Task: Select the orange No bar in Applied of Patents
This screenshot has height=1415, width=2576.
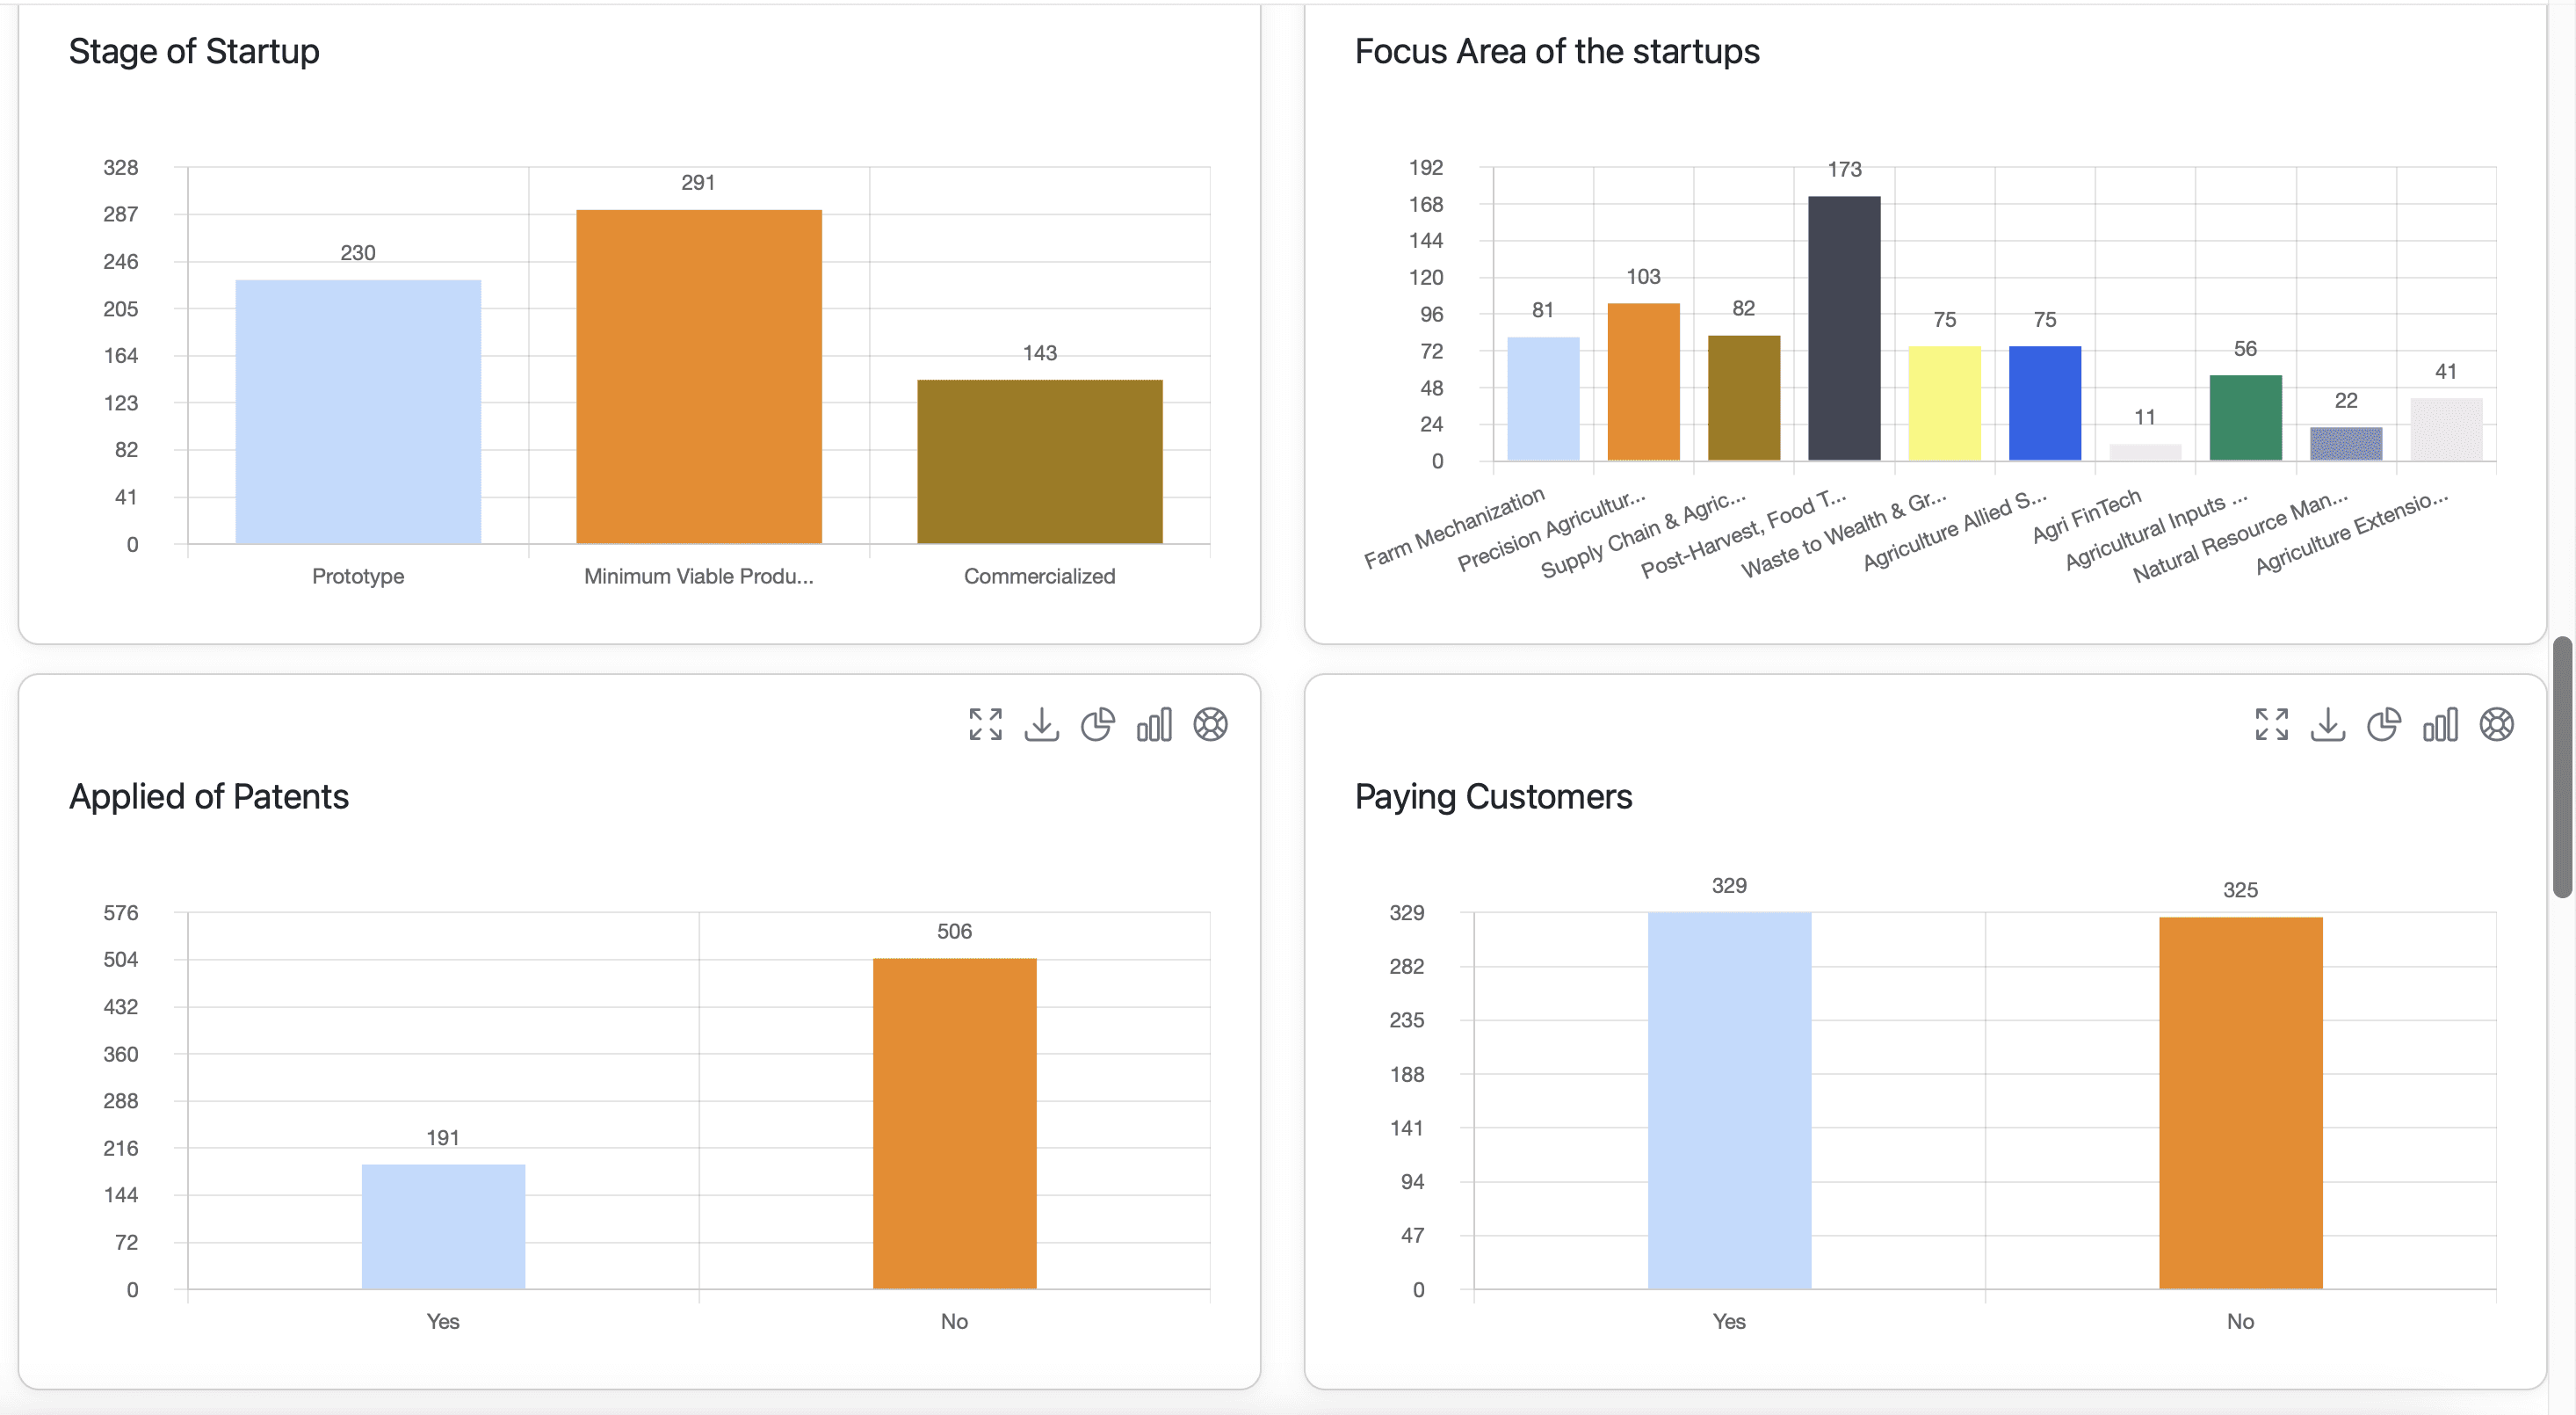Action: 954,1123
